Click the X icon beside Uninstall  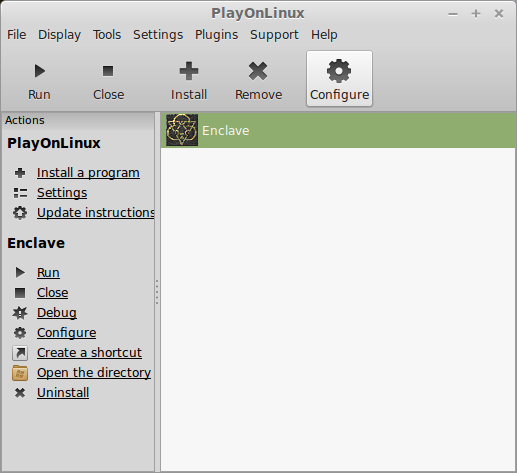click(x=20, y=393)
